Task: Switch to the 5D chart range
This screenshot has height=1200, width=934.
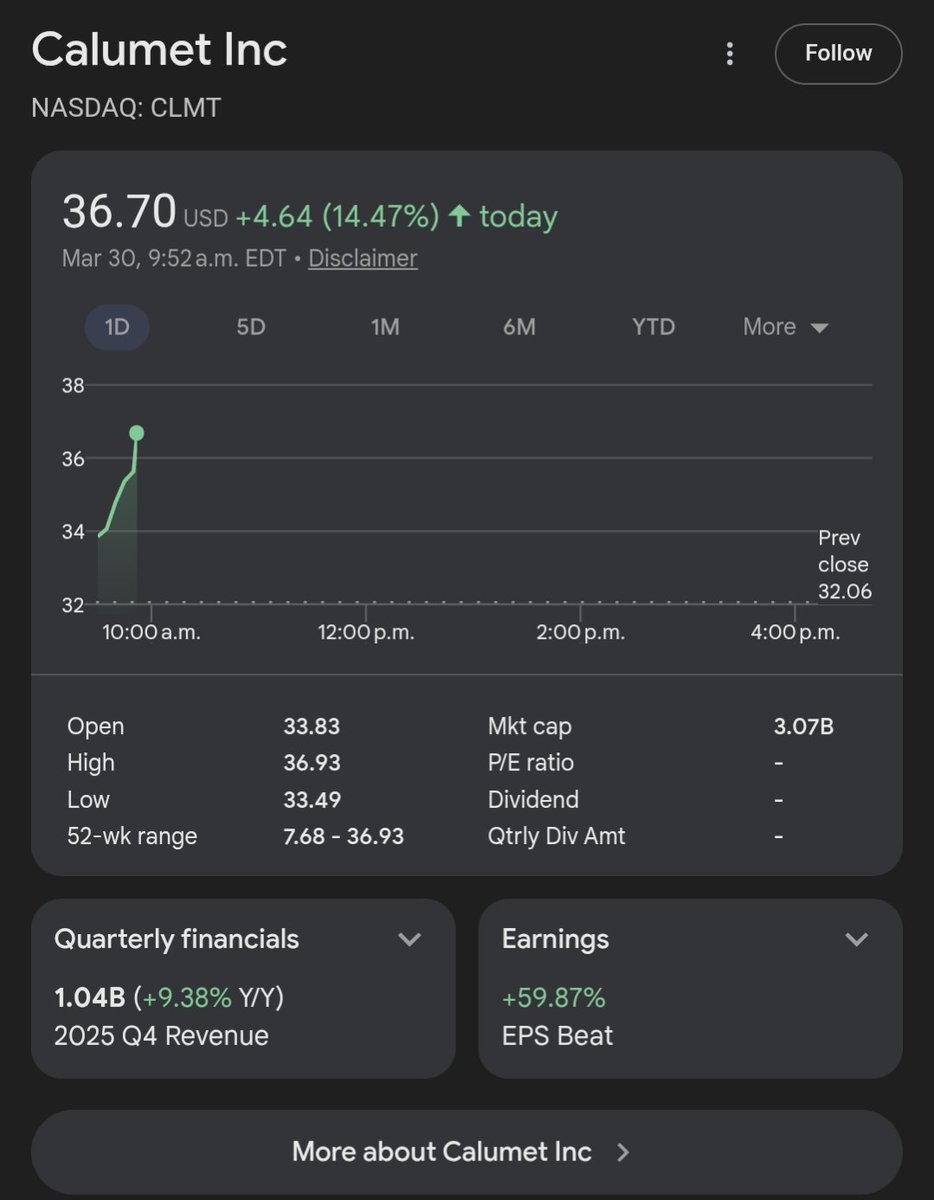Action: click(251, 327)
